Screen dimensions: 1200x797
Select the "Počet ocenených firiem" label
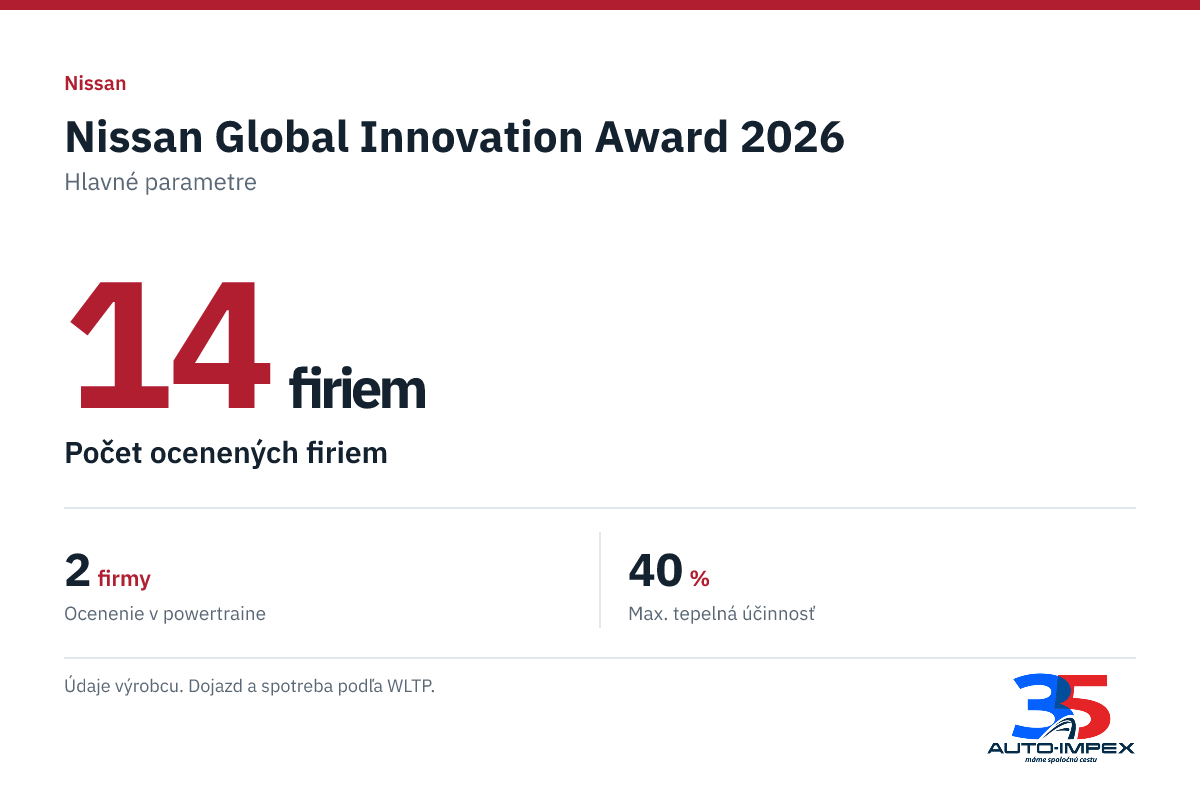pyautogui.click(x=226, y=453)
